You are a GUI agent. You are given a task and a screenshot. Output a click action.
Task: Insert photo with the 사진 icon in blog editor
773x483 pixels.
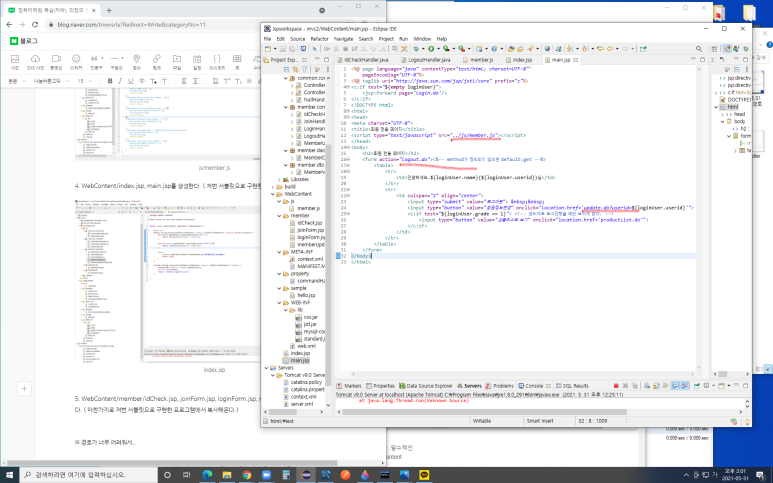[x=15, y=62]
